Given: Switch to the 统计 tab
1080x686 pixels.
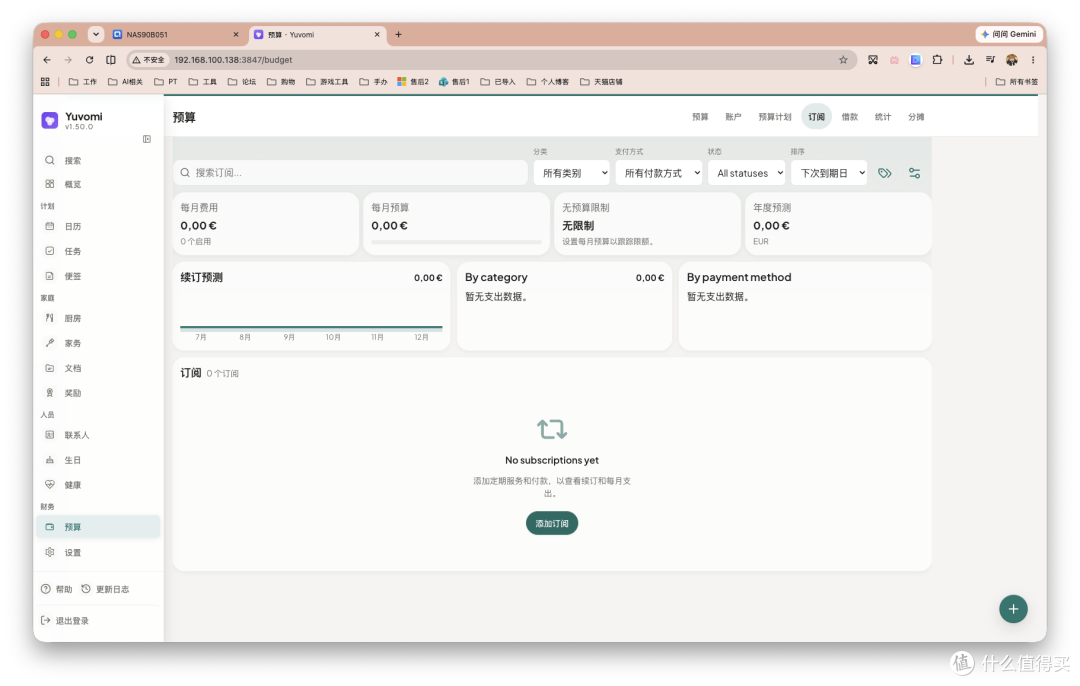Looking at the screenshot, I should click(882, 117).
